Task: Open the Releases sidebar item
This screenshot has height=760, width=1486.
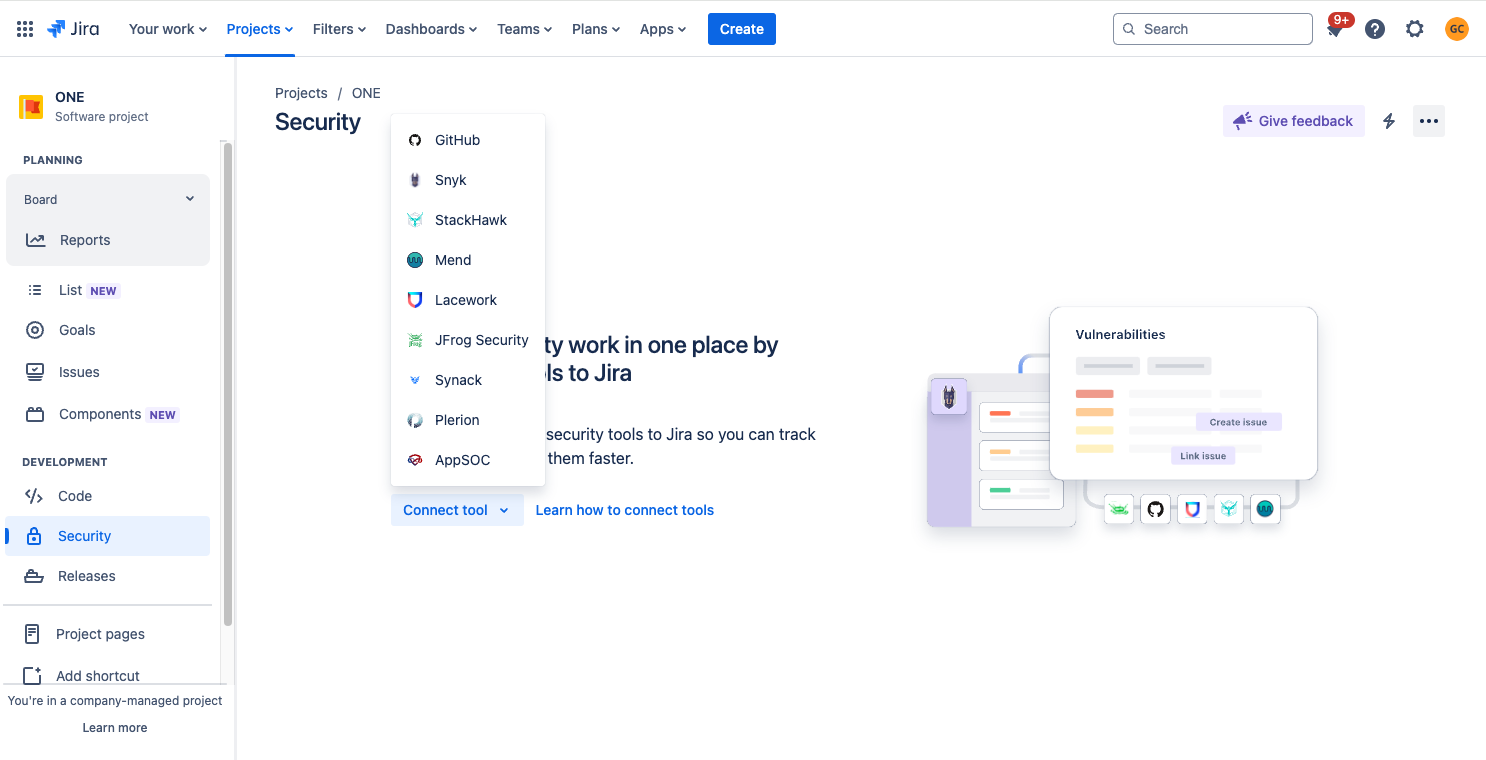Action: (x=108, y=576)
